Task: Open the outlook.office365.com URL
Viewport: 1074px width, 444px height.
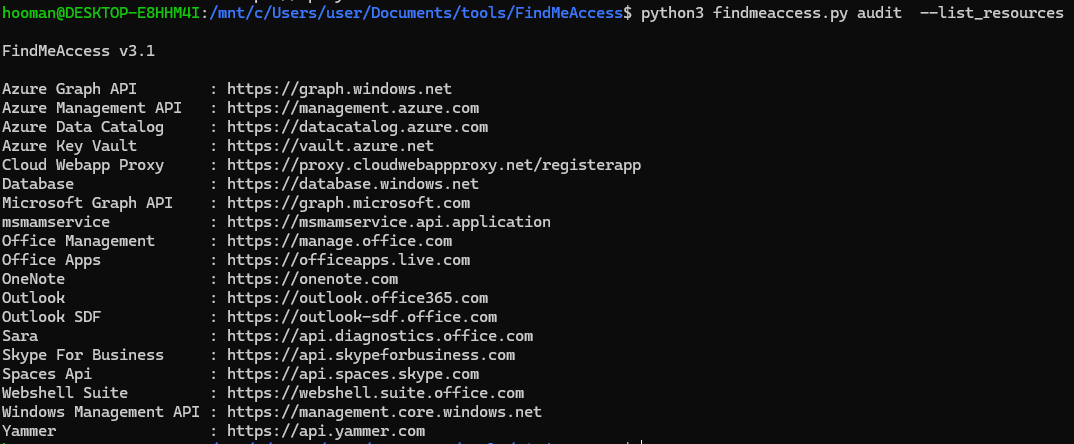Action: 357,298
